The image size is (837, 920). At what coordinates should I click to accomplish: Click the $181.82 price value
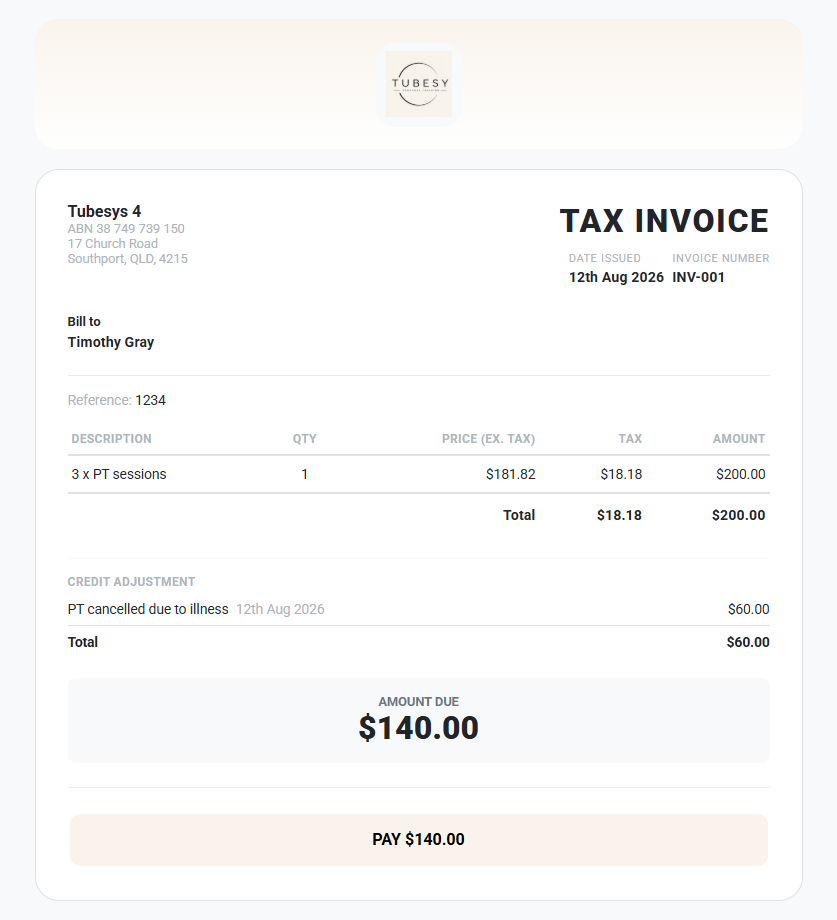[510, 474]
